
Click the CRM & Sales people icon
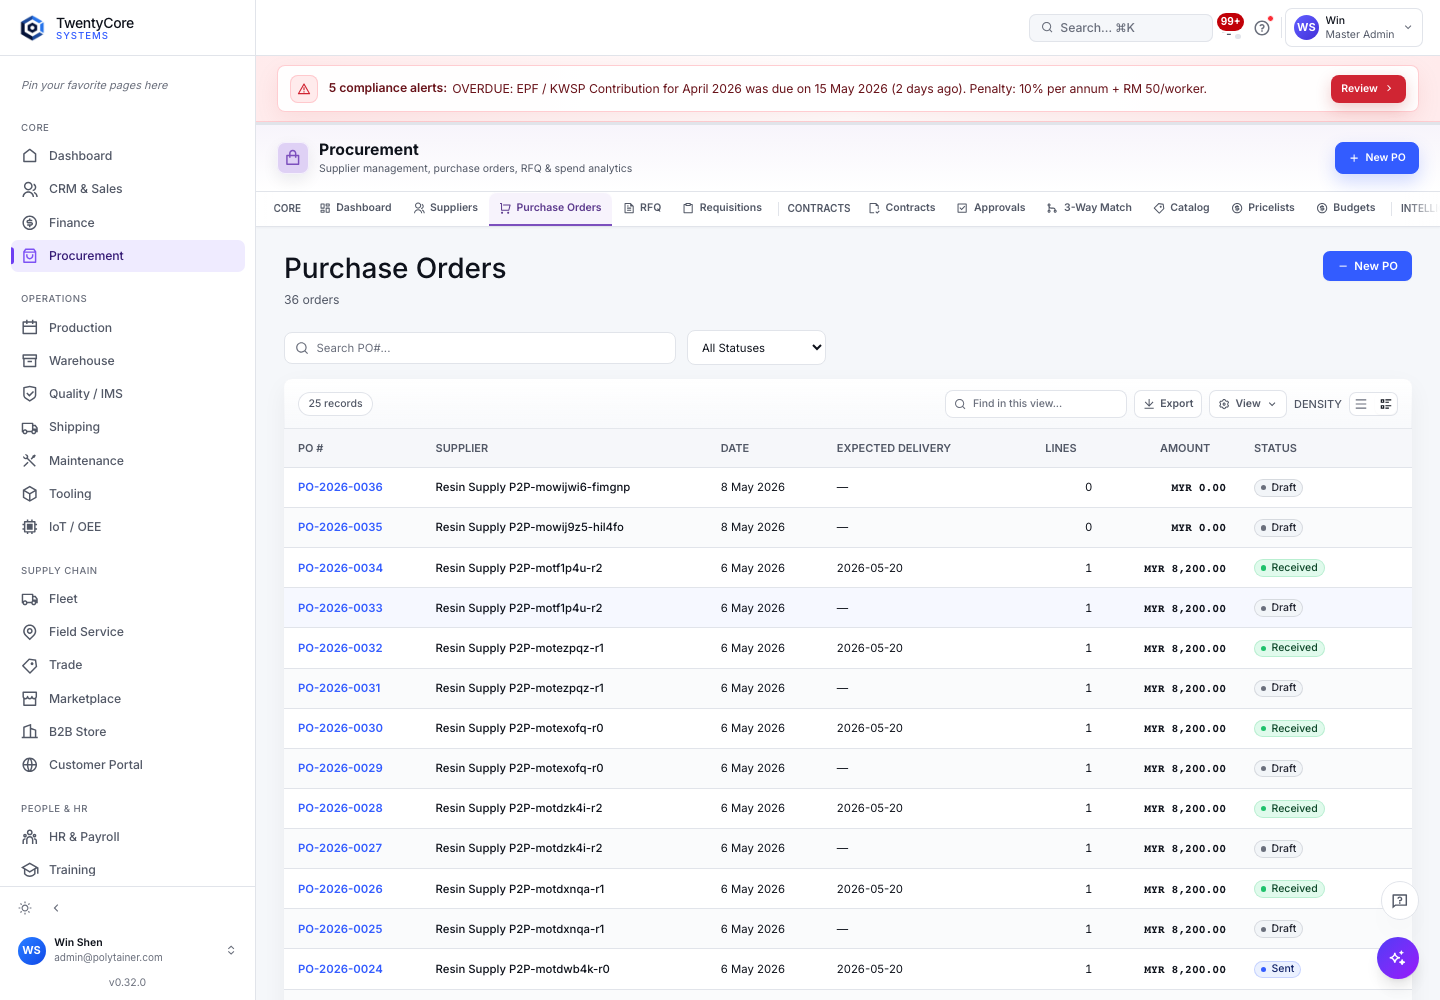tap(30, 189)
